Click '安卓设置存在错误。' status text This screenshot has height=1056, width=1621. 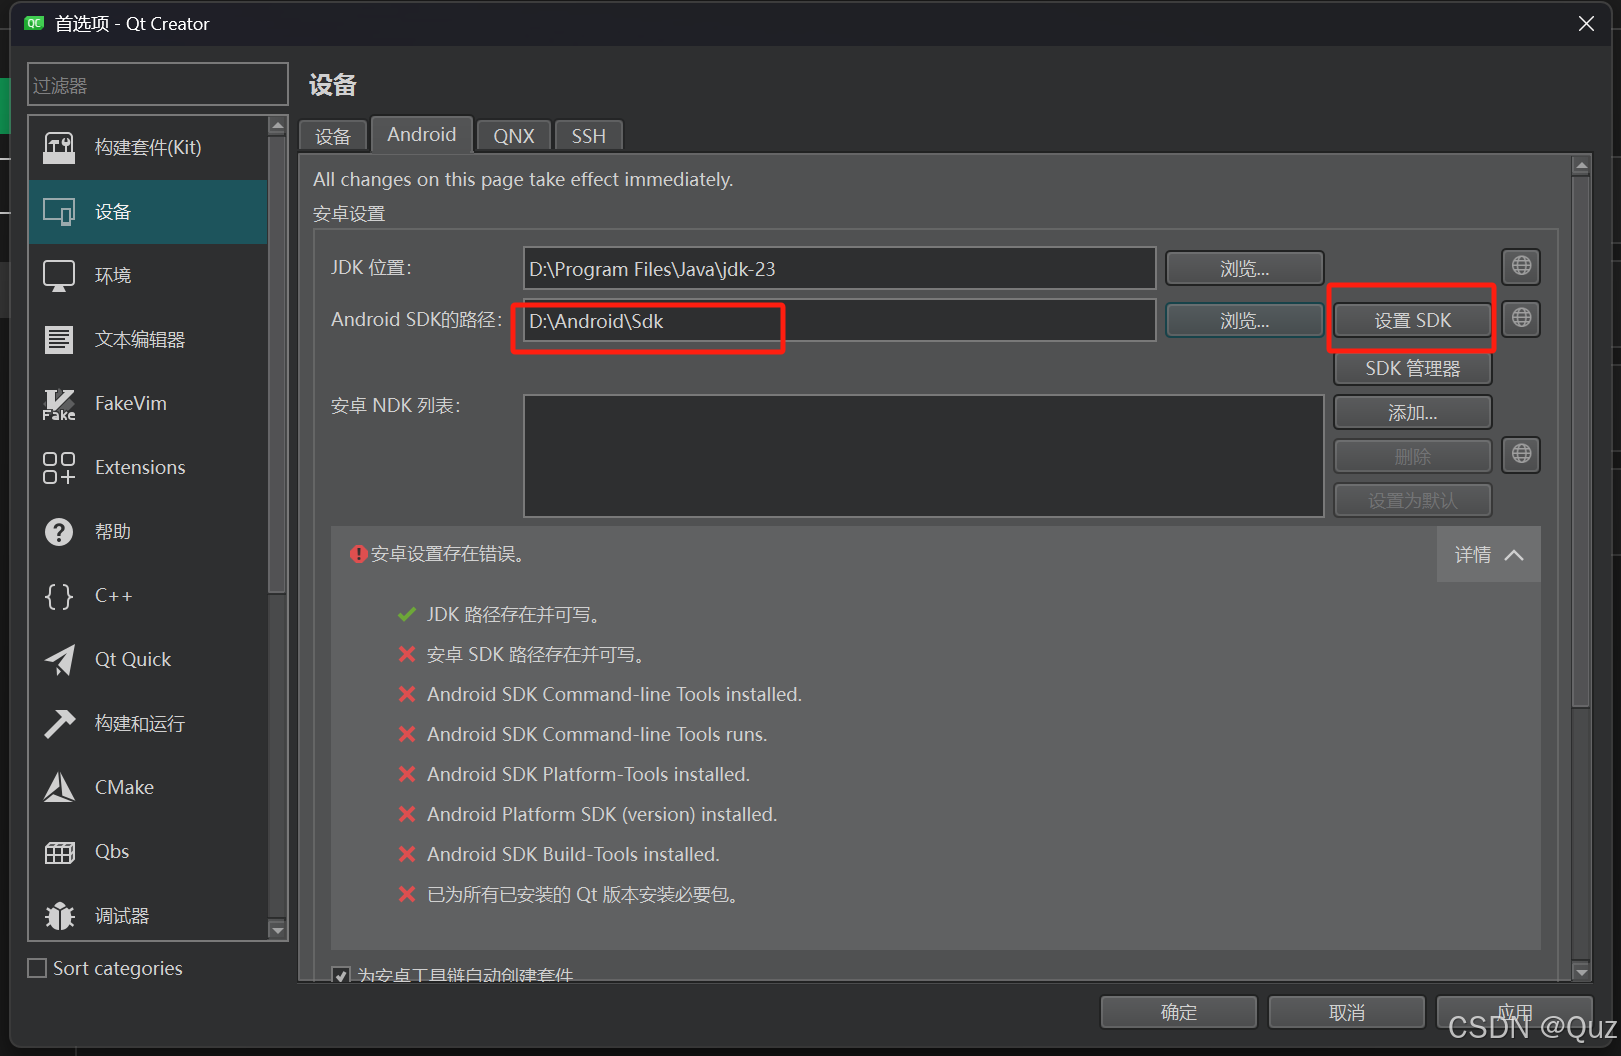[451, 554]
